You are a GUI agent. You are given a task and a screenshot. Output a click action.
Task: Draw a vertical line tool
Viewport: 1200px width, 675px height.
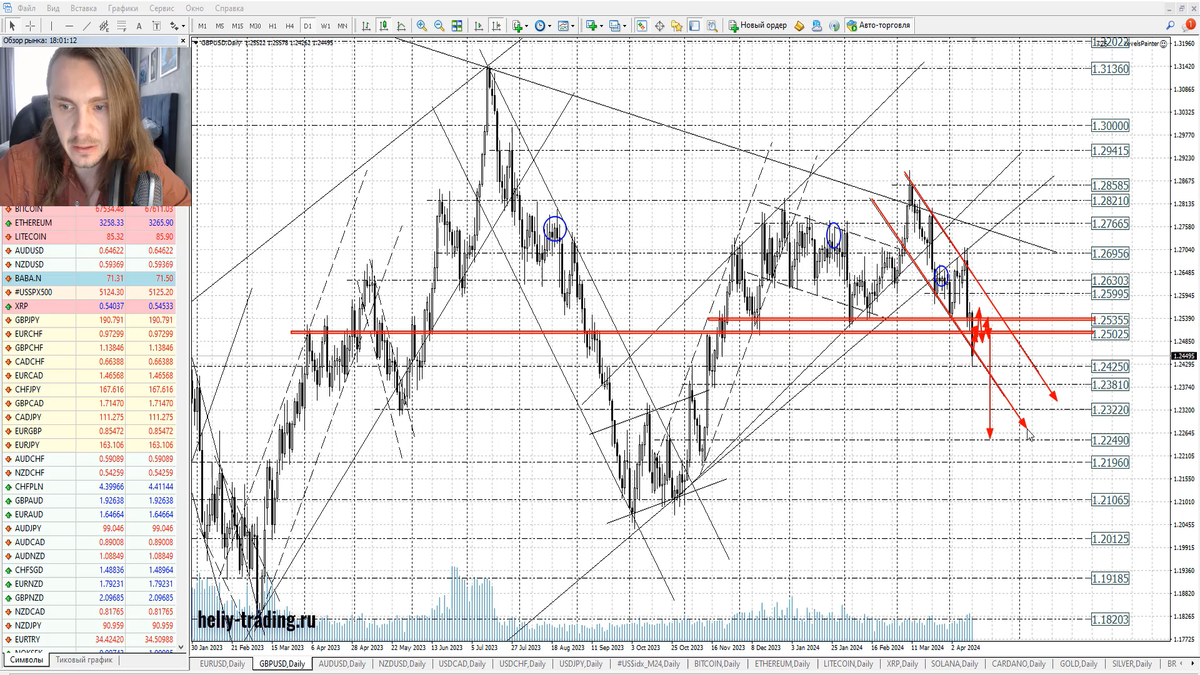(52, 25)
